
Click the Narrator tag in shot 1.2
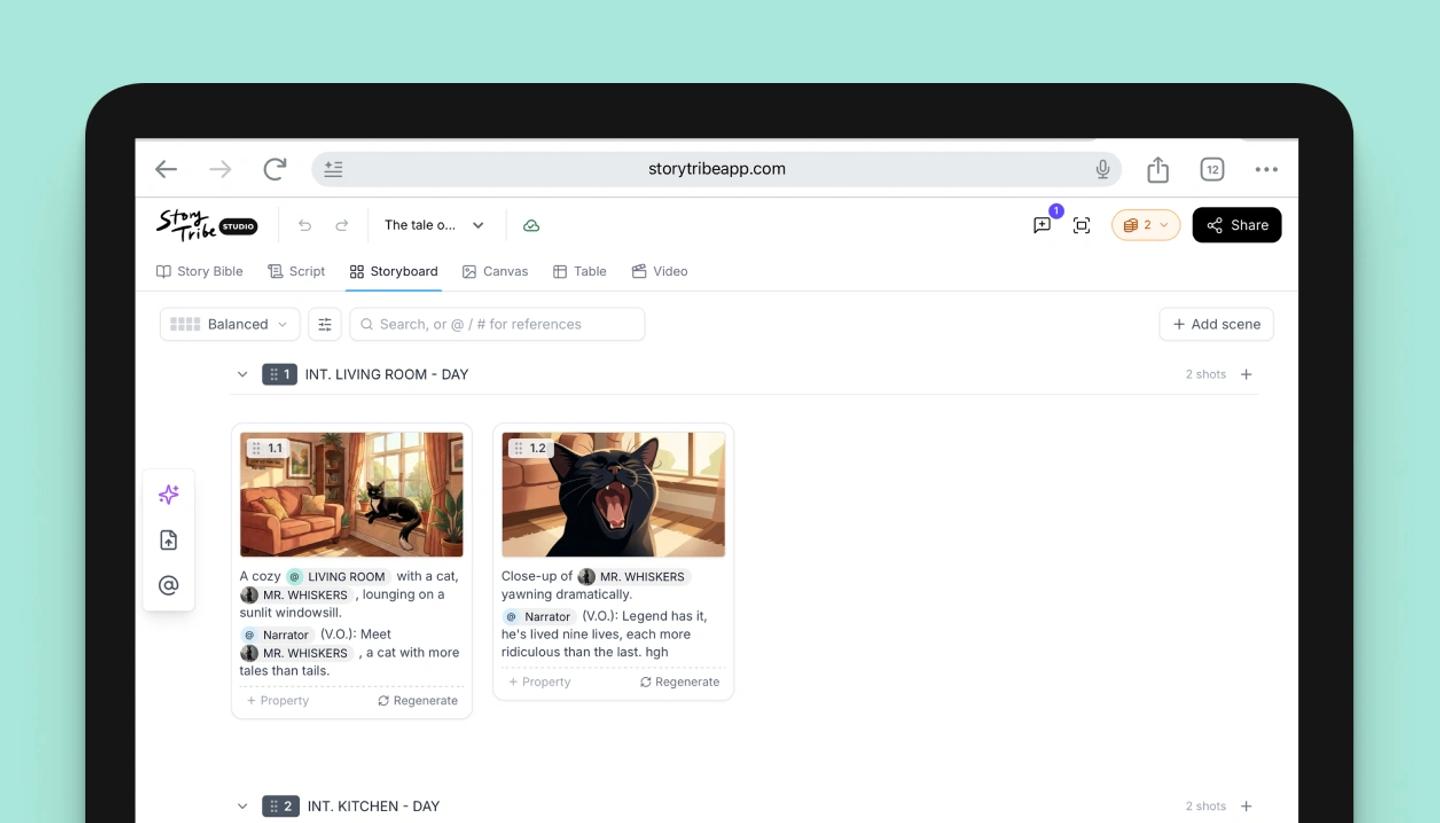tap(539, 616)
